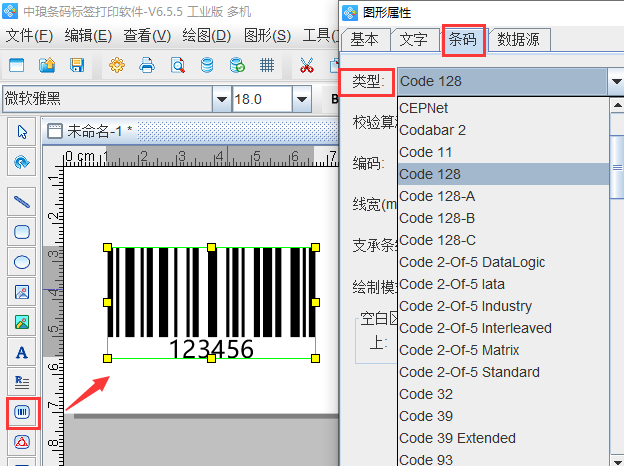Choose the rounded rectangle tool
Viewport: 624px width, 466px height.
(x=21, y=231)
